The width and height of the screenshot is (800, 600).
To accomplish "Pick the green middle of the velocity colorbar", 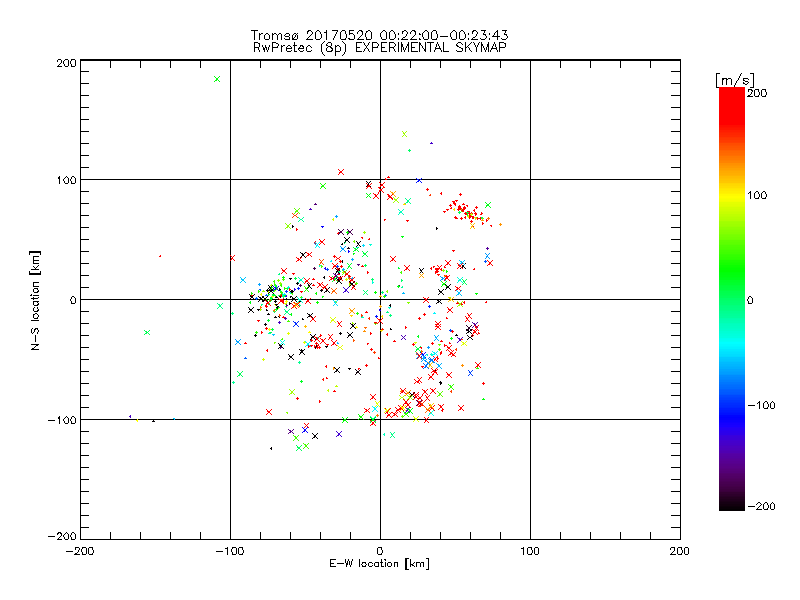I will (x=732, y=278).
